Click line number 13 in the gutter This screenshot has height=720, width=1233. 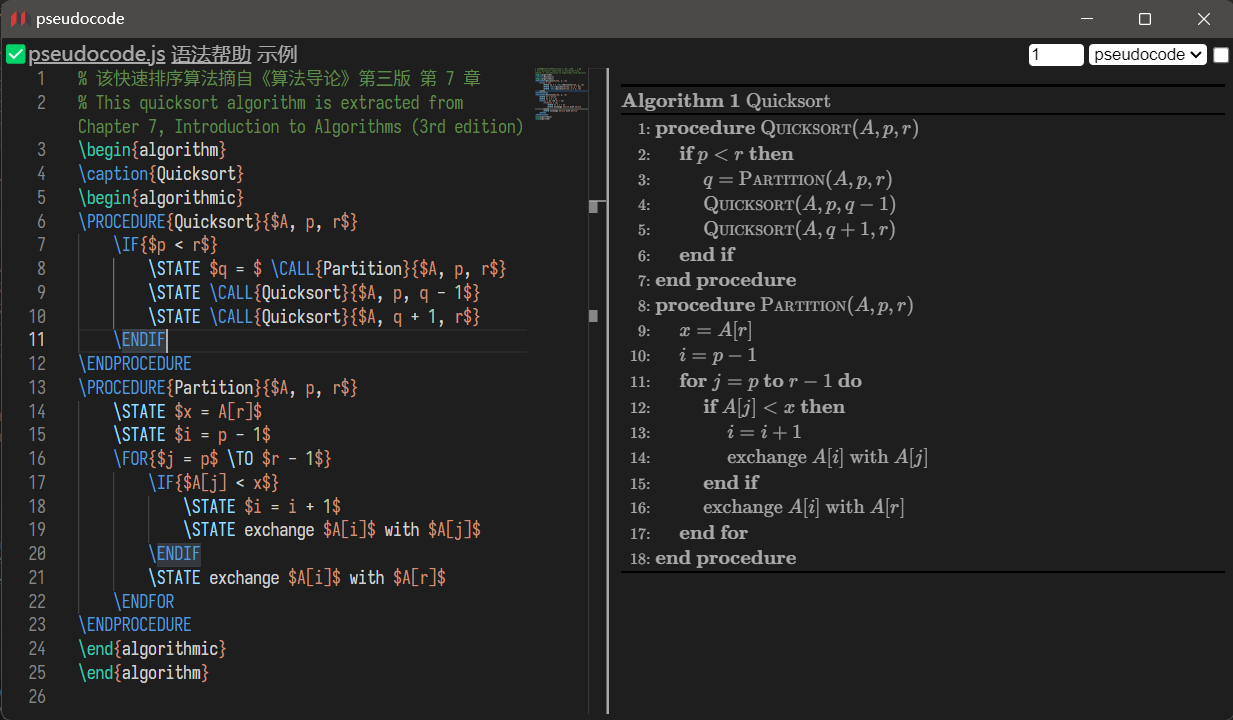[x=36, y=387]
